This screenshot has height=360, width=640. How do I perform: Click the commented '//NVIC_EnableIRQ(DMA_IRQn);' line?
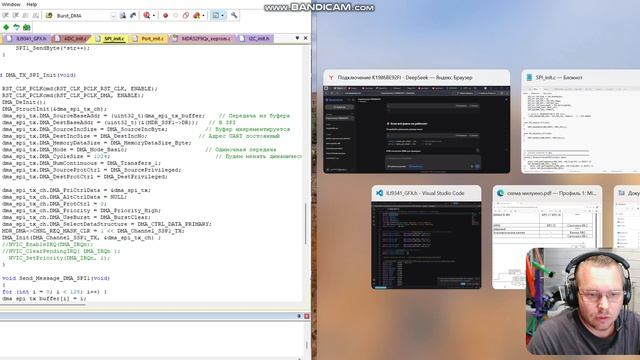pyautogui.click(x=48, y=244)
